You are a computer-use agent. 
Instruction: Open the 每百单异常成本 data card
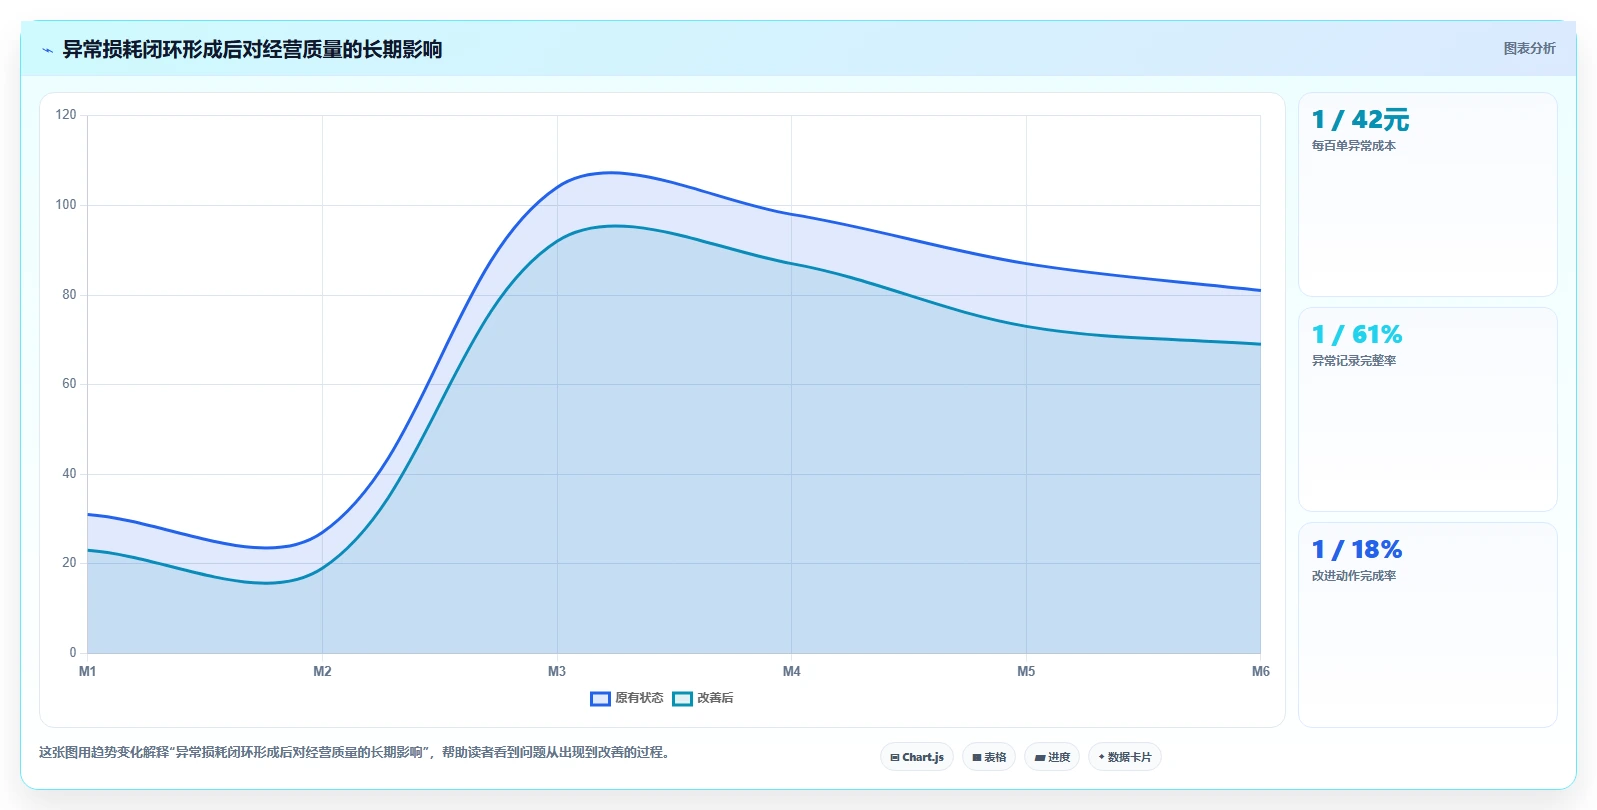(1427, 194)
